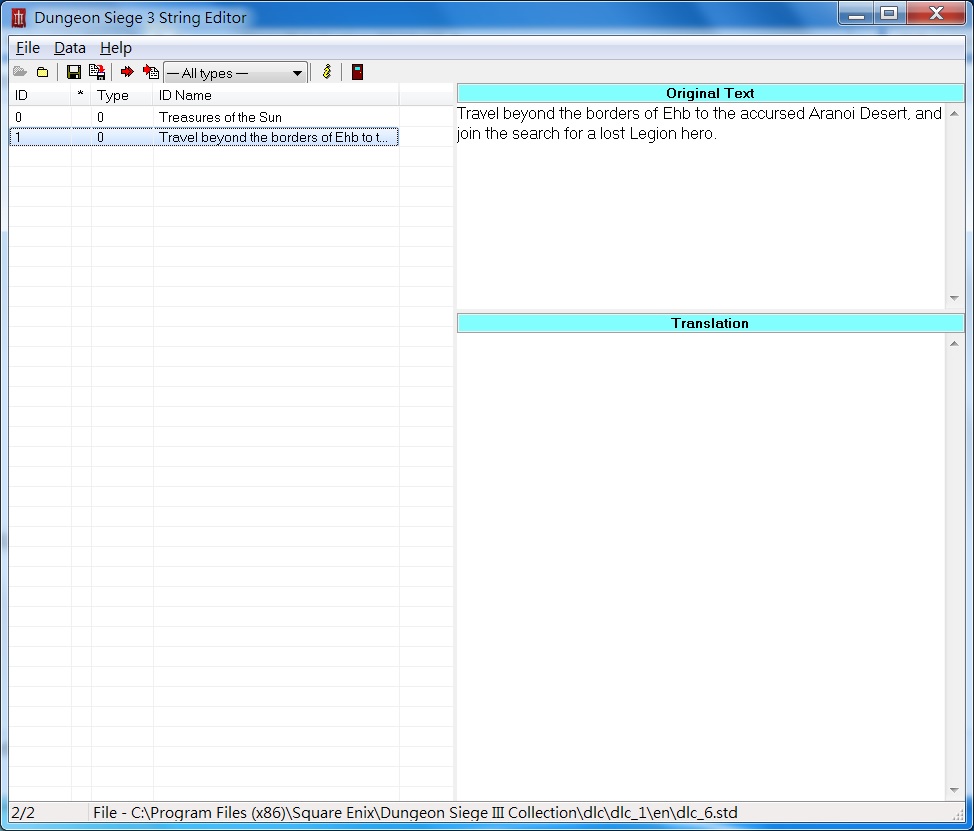Click the Translation header bar
This screenshot has width=974, height=831.
pyautogui.click(x=710, y=323)
